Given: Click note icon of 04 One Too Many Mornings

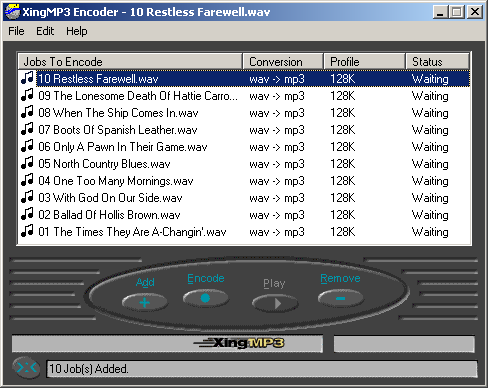Looking at the screenshot, I should [x=27, y=180].
